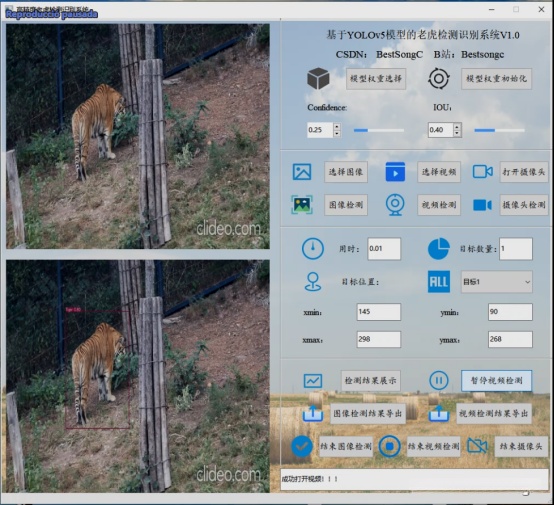Decrease Confidence value with down arrow

tap(337, 134)
